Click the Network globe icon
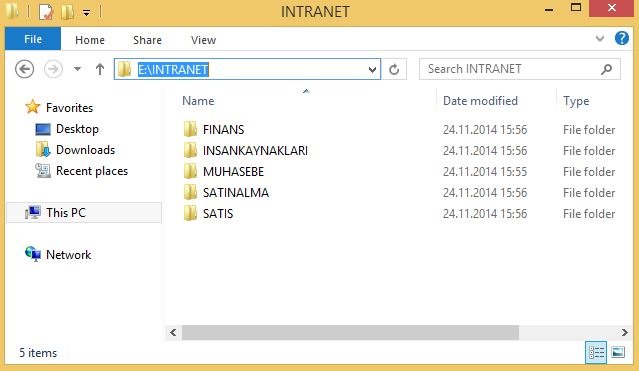Image resolution: width=639 pixels, height=371 pixels. pos(33,254)
